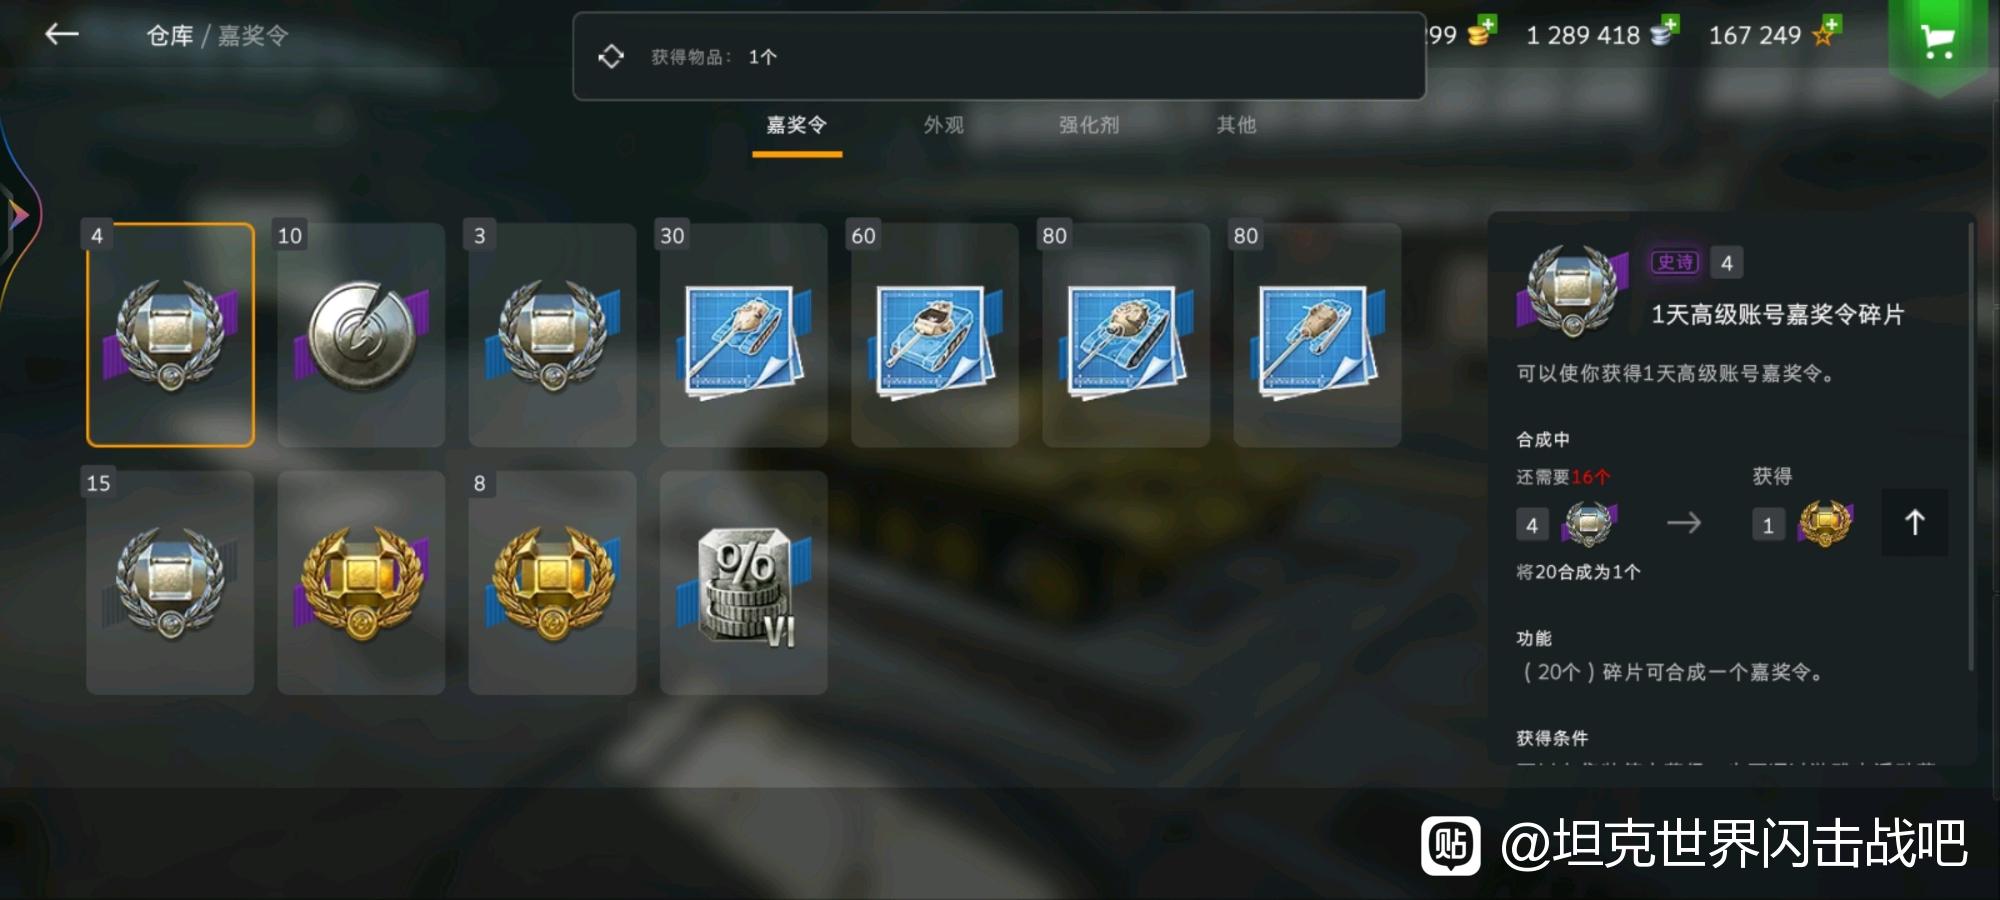Click the details panel scrollbar
The height and width of the screenshot is (900, 2000).
(1970, 447)
